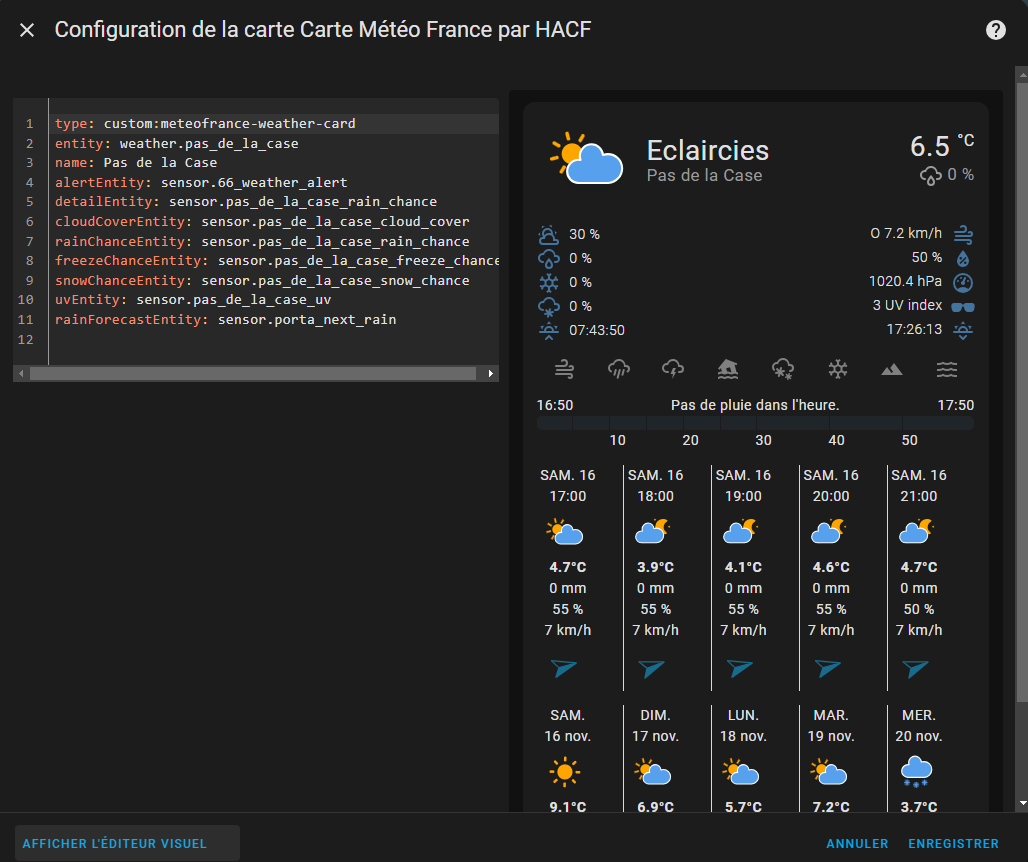This screenshot has width=1028, height=862.
Task: Click the avalanche mountain alert icon
Action: (x=891, y=370)
